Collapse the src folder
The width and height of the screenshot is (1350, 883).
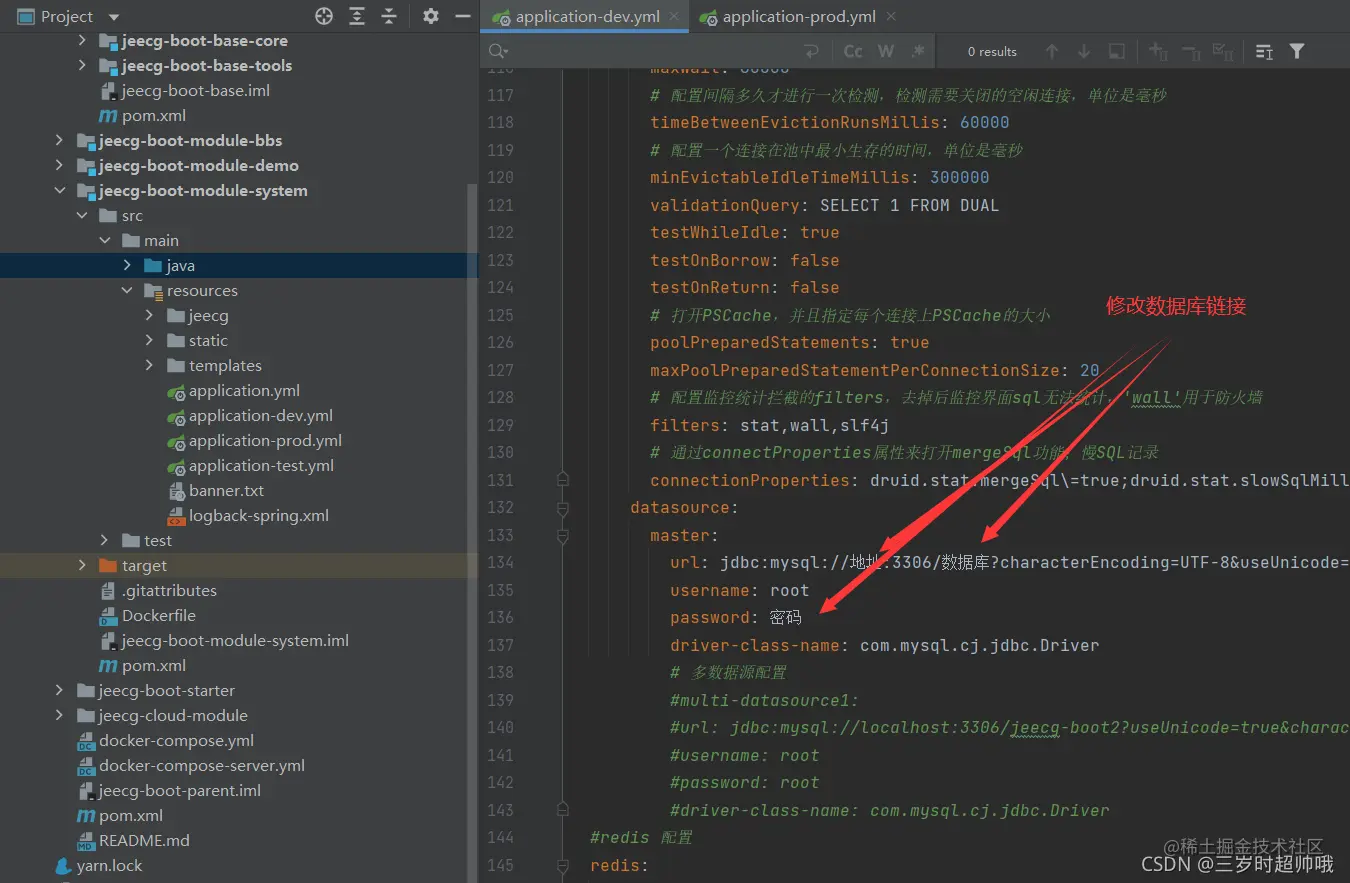point(82,216)
